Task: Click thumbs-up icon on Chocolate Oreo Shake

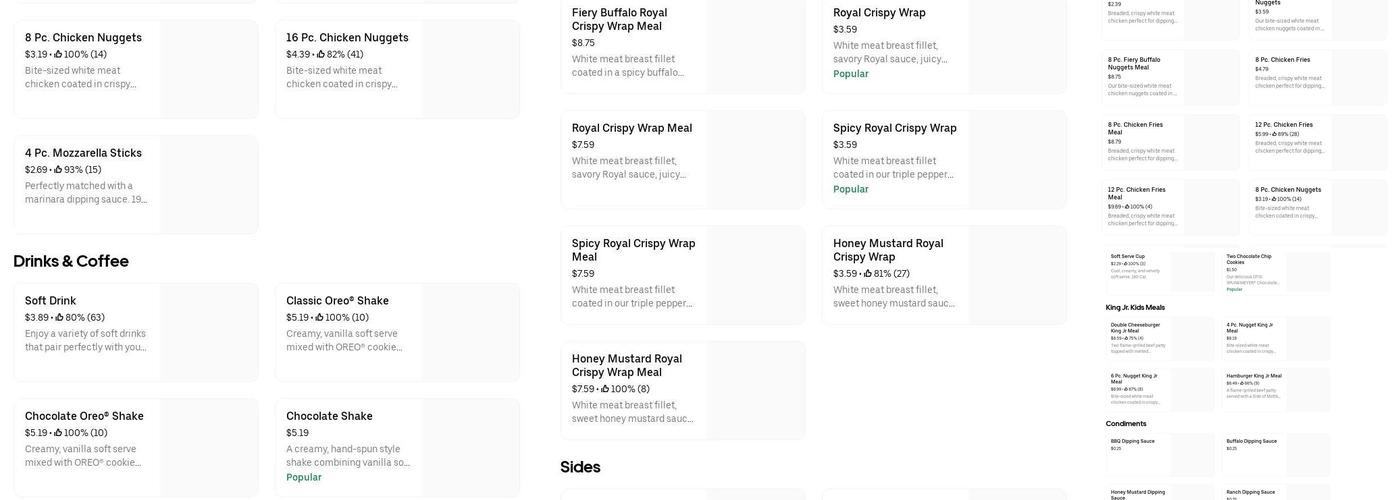Action: pyautogui.click(x=58, y=433)
